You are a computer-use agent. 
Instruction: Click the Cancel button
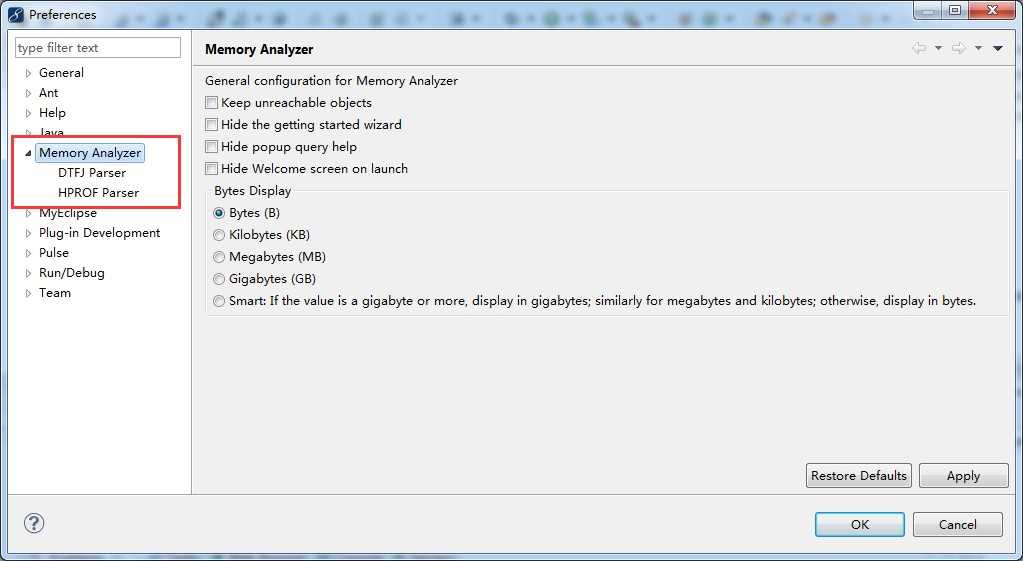(958, 524)
